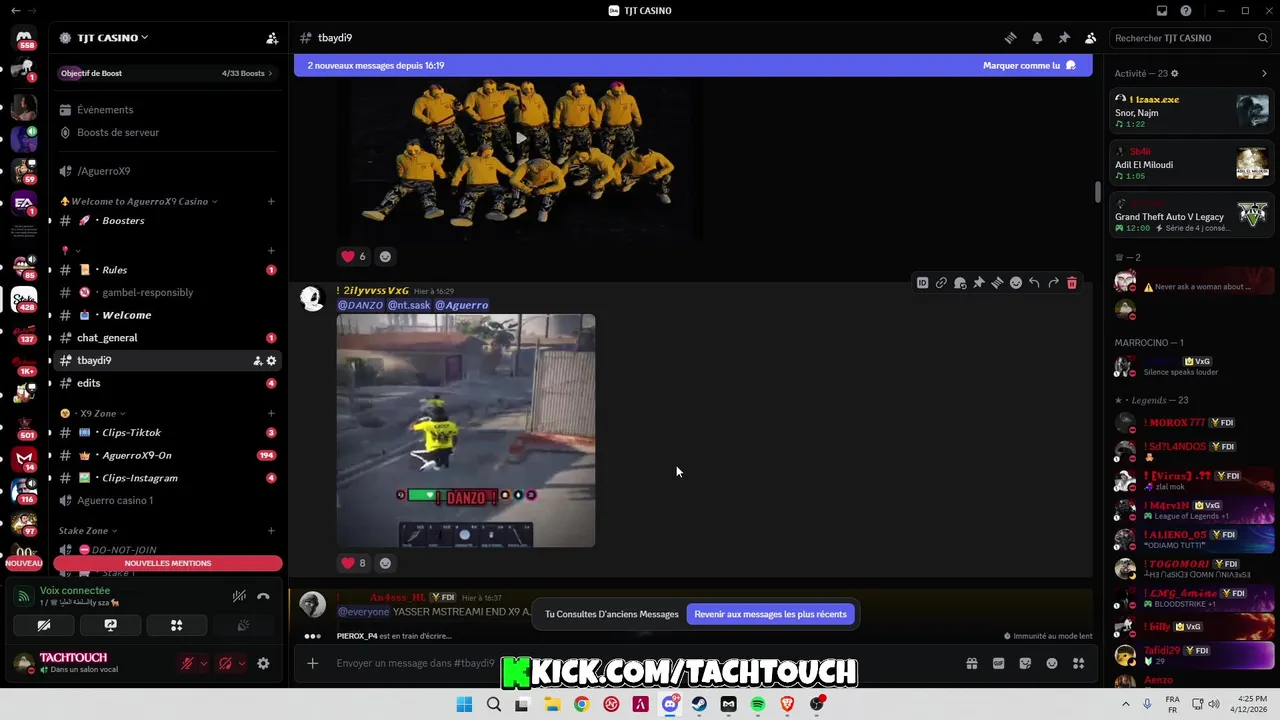Viewport: 1280px width, 720px height.
Task: Show pinned messages in header
Action: [1064, 38]
